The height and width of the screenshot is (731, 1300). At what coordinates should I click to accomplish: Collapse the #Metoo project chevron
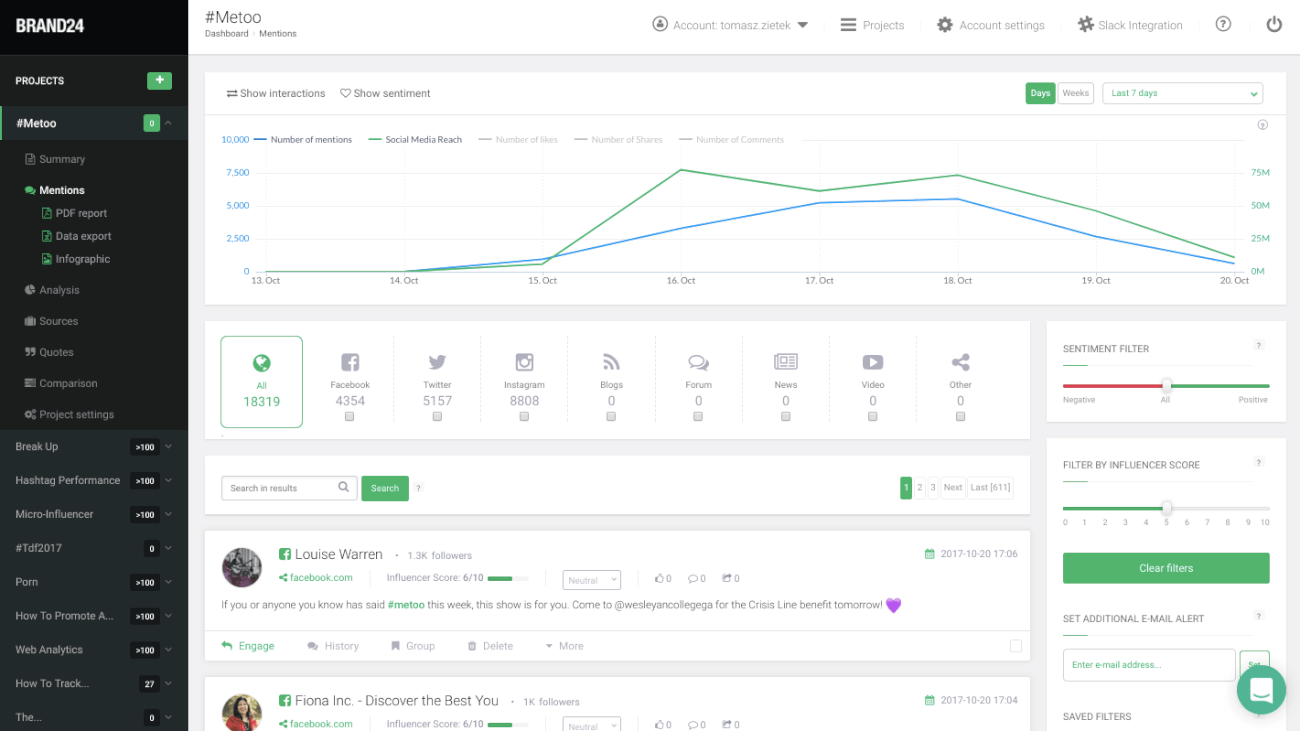168,123
